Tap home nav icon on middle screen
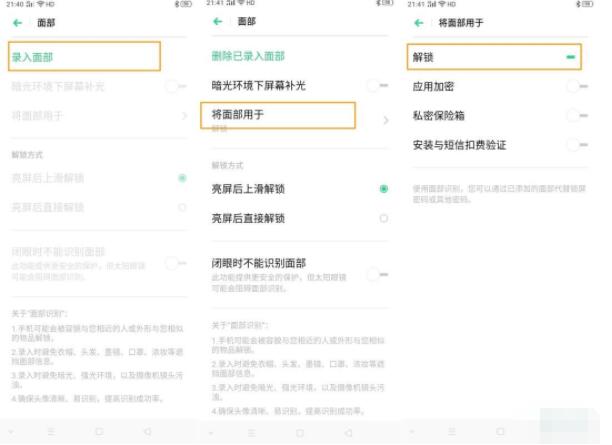 (x=300, y=433)
